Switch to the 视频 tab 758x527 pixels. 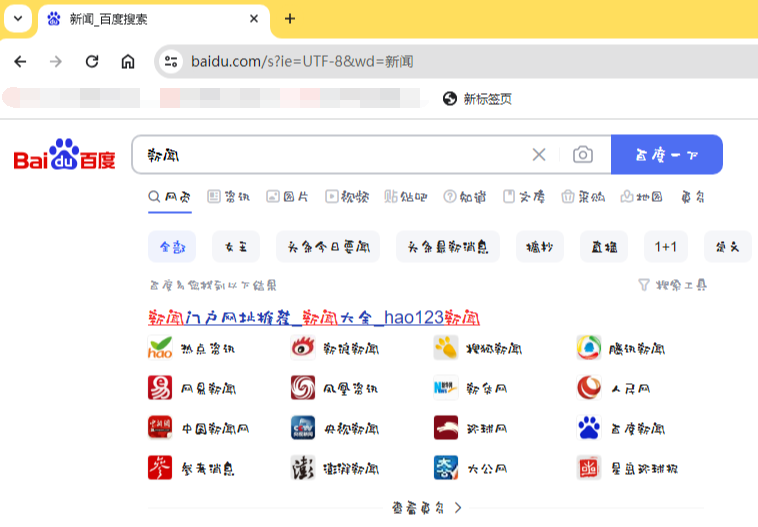[347, 197]
